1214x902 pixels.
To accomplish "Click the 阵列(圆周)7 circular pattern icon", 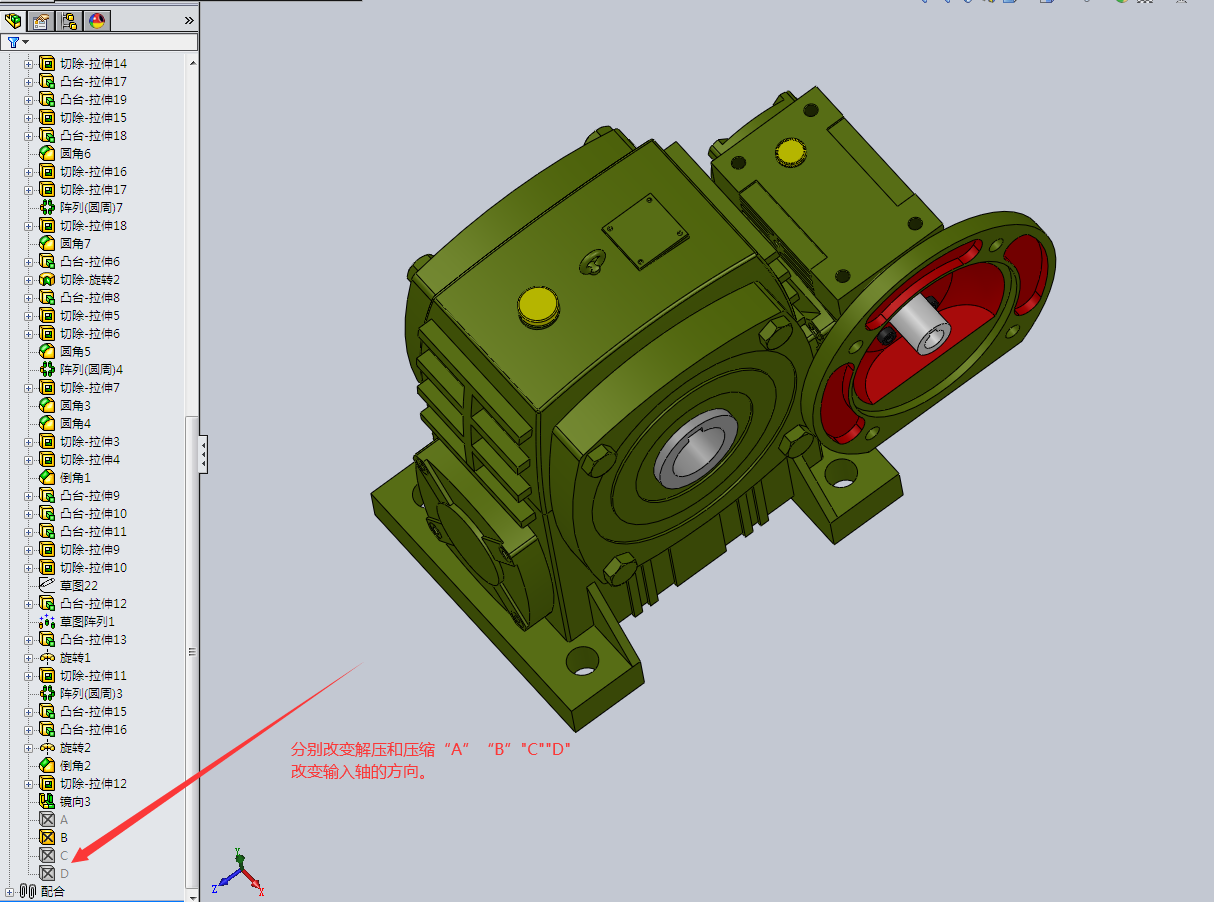I will pos(47,208).
